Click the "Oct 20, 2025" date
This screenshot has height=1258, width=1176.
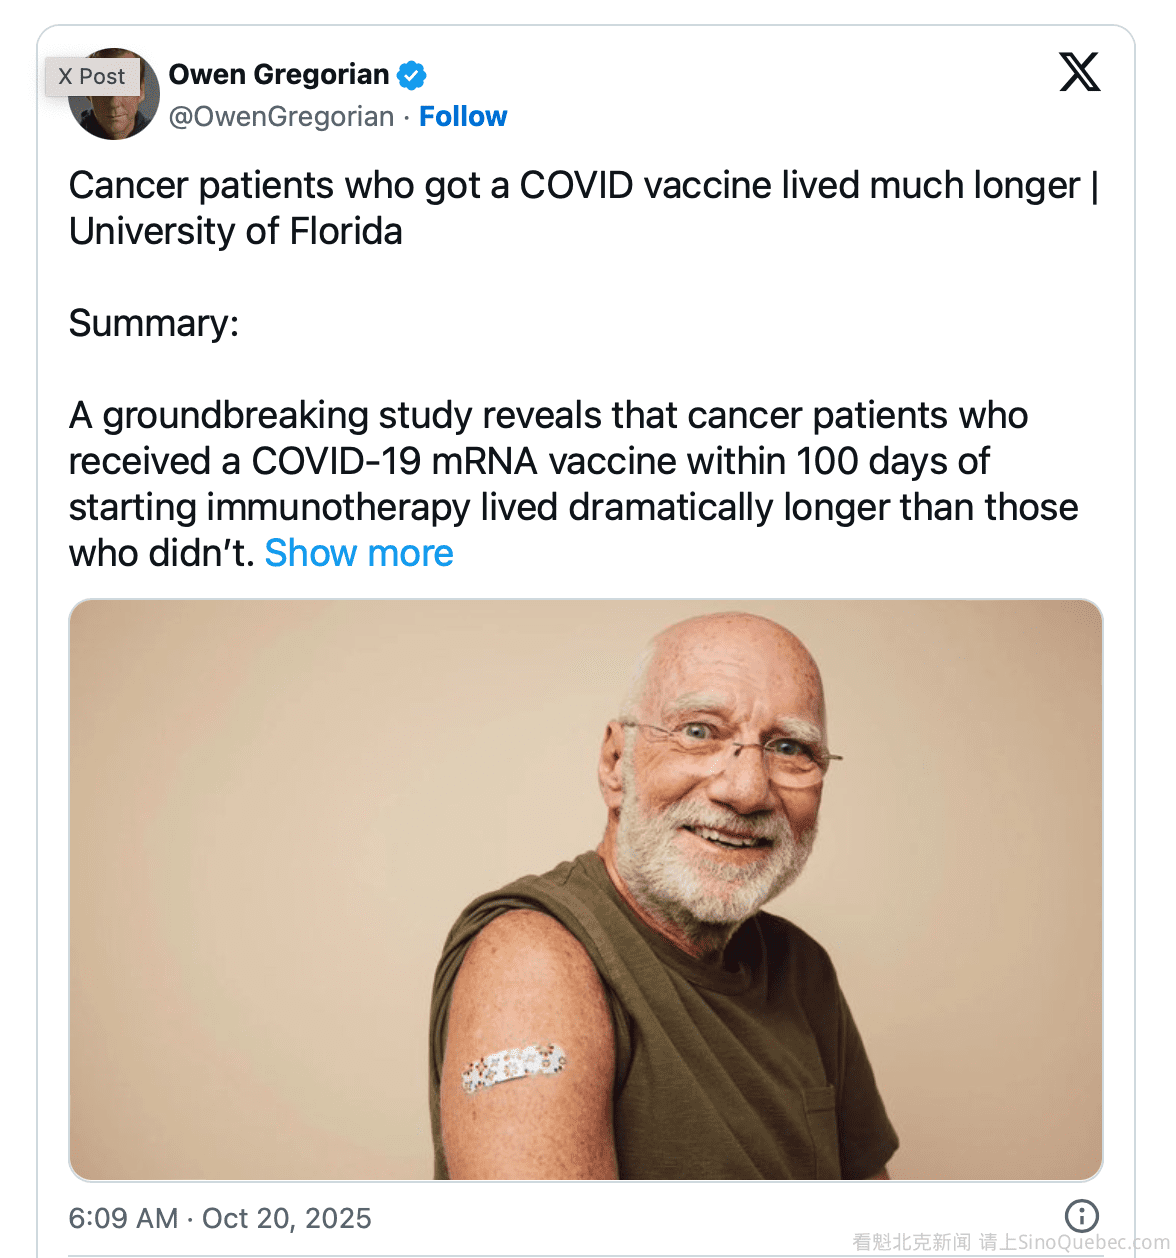pos(287,1218)
